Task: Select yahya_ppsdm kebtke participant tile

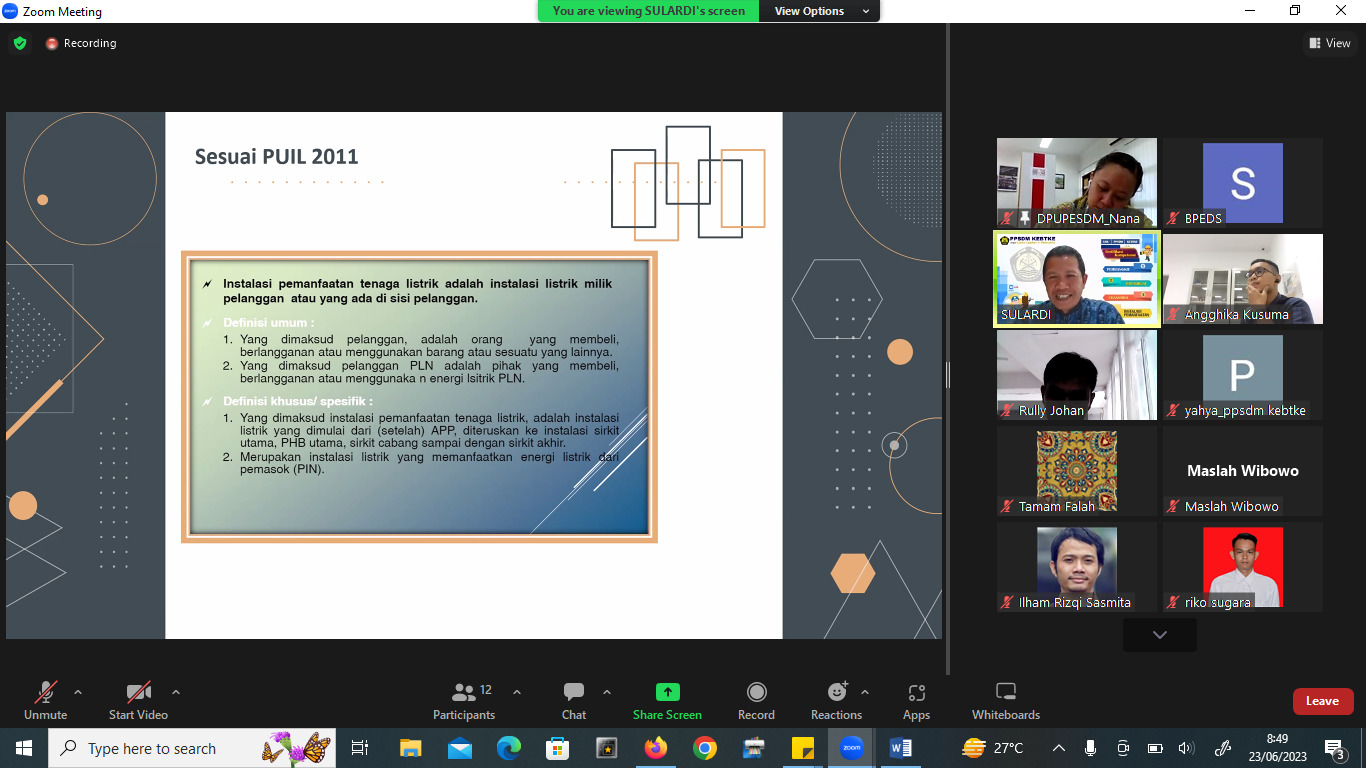Action: click(x=1243, y=375)
